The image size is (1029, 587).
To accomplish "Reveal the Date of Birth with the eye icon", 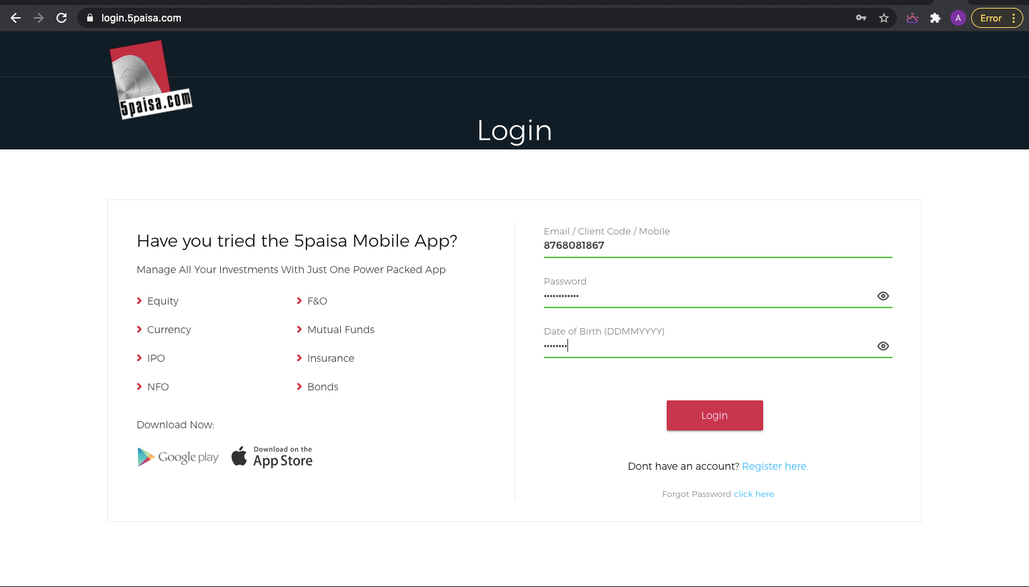I will click(x=883, y=346).
